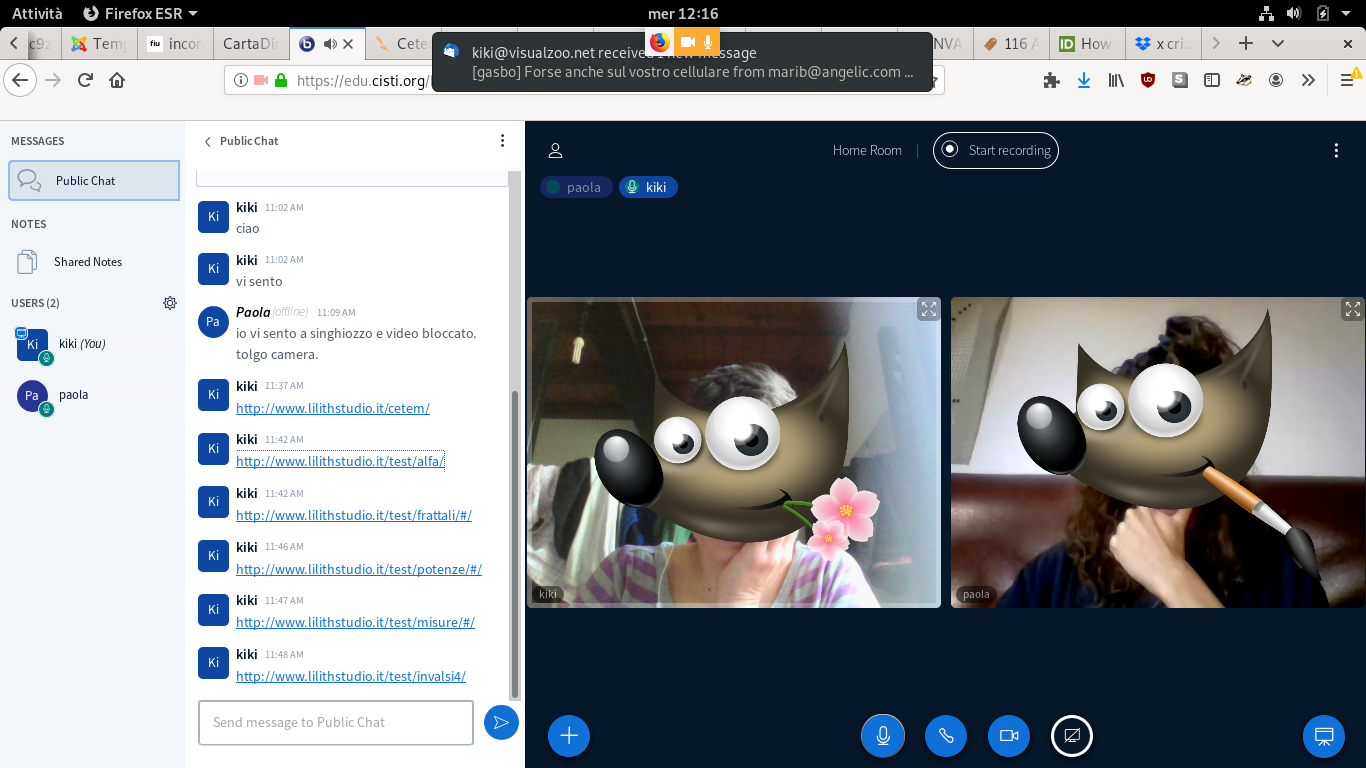Screen dimensions: 1366x768
Task: Send the chat message with the arrow button
Action: pos(501,722)
